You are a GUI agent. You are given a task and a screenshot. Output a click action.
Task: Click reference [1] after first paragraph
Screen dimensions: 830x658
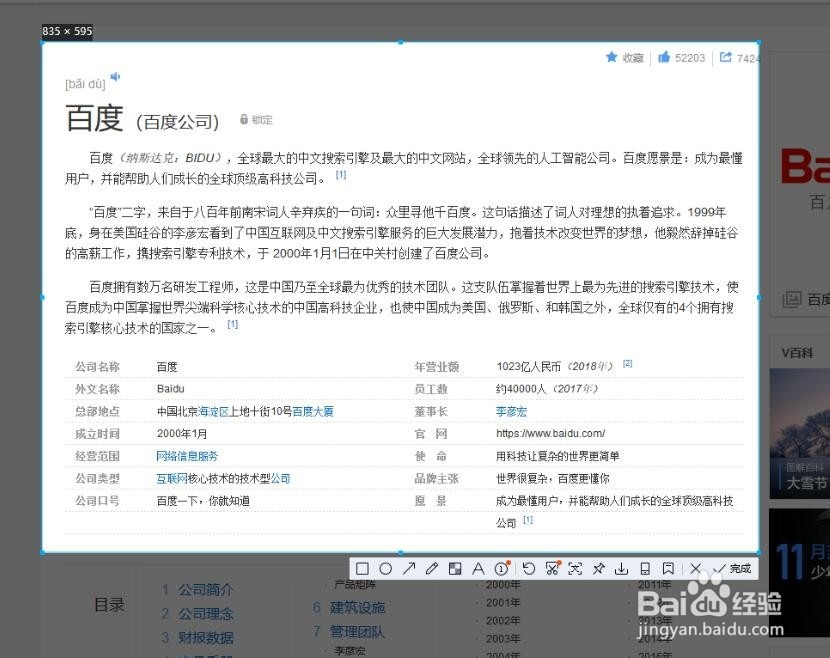pos(341,175)
